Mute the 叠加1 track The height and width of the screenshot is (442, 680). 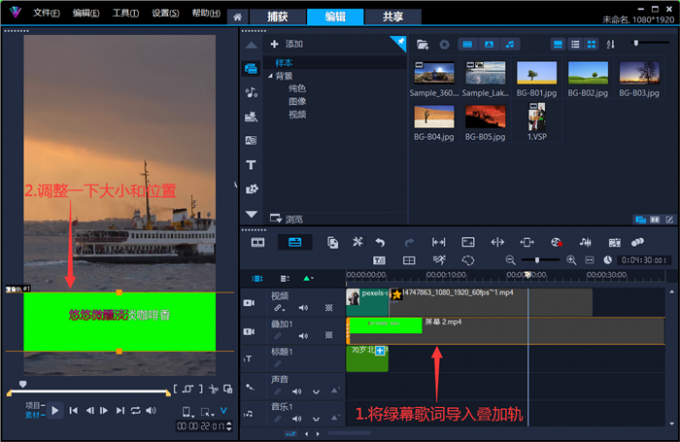(x=303, y=336)
